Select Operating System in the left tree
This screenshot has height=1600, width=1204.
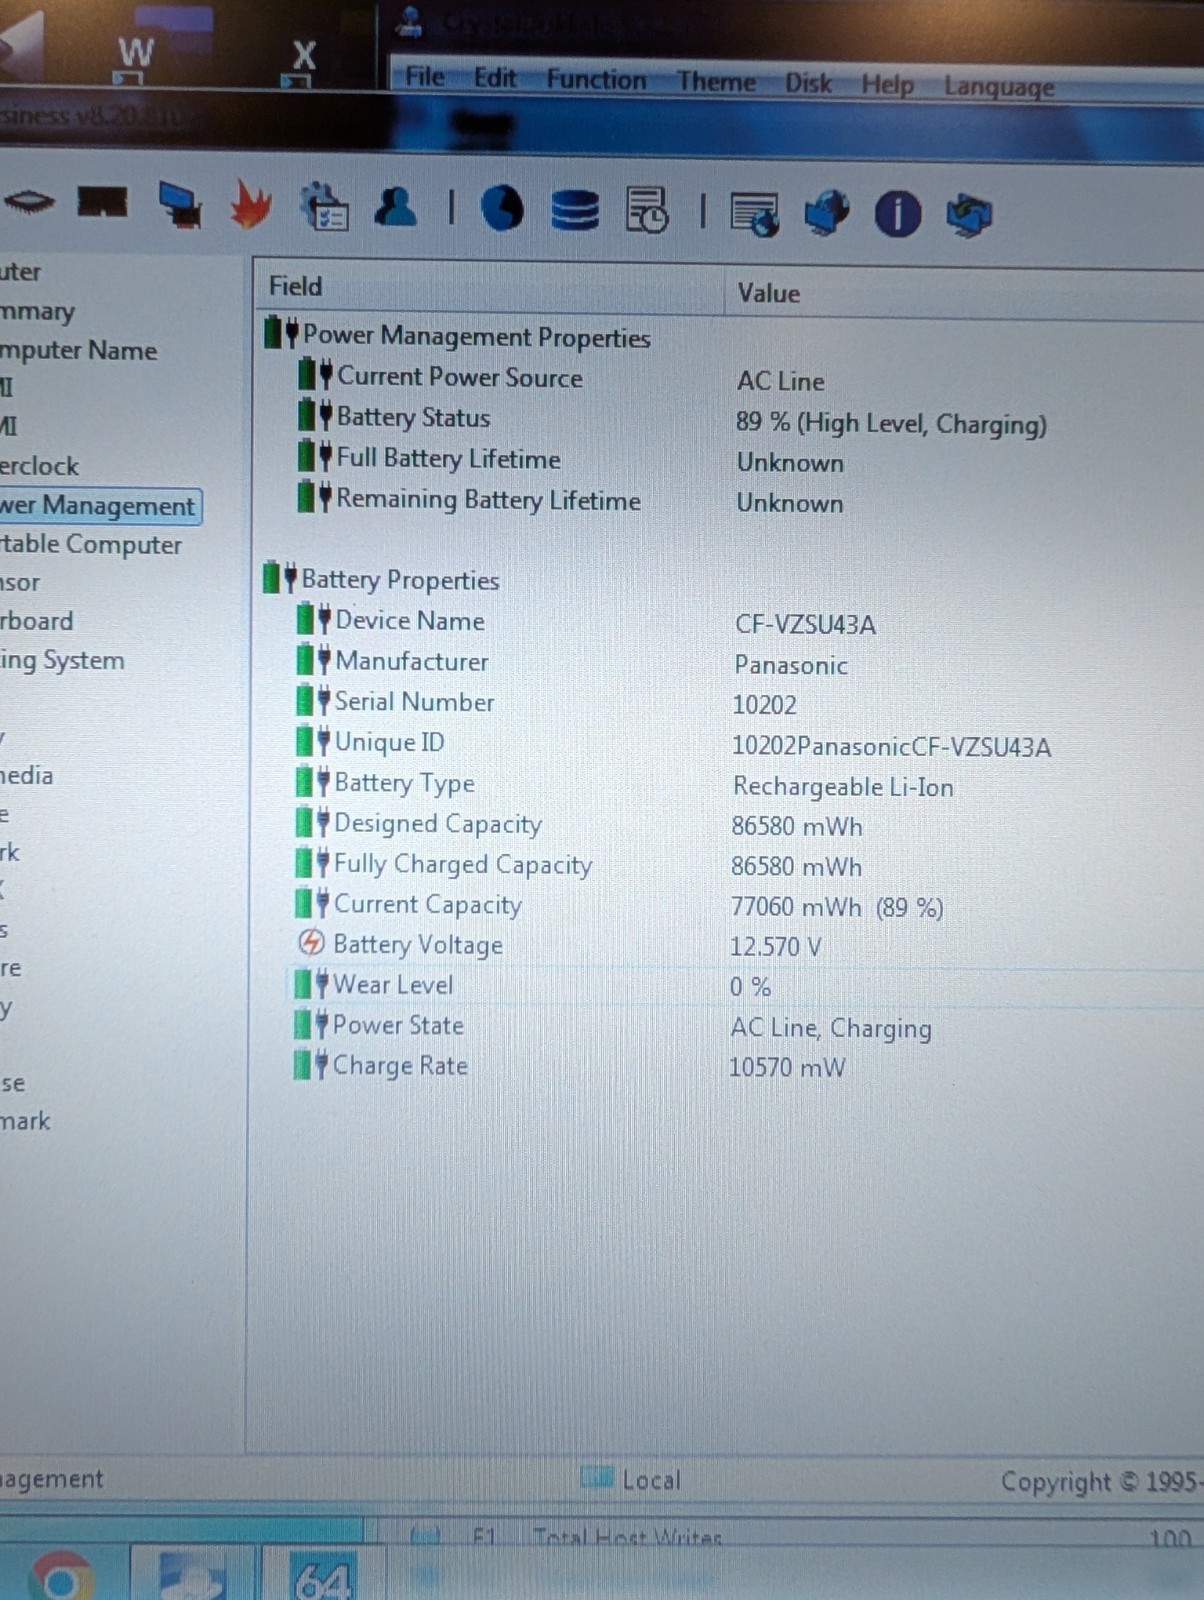click(x=62, y=661)
